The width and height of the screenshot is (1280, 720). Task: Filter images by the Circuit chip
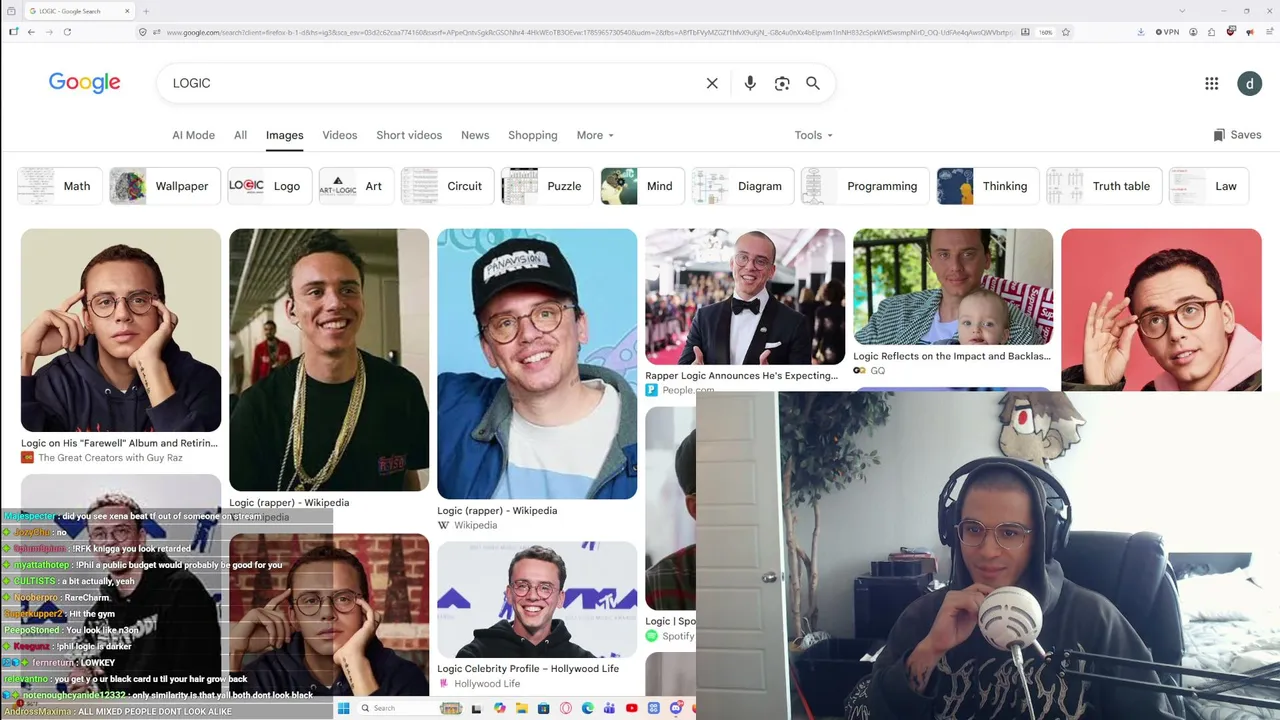coord(447,186)
